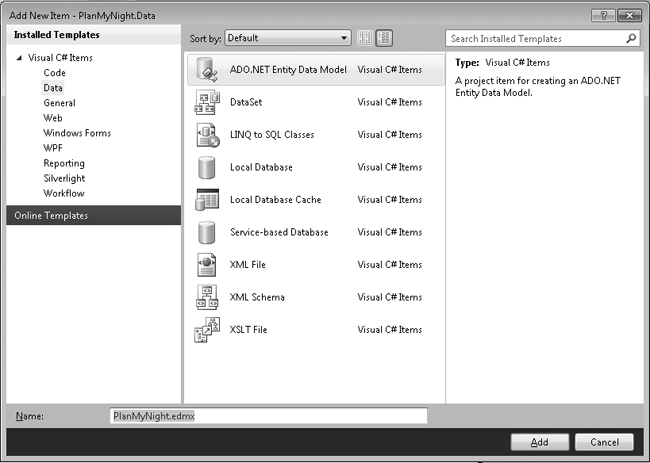Select 'LINQ to SQL Classes' name

coord(272,135)
